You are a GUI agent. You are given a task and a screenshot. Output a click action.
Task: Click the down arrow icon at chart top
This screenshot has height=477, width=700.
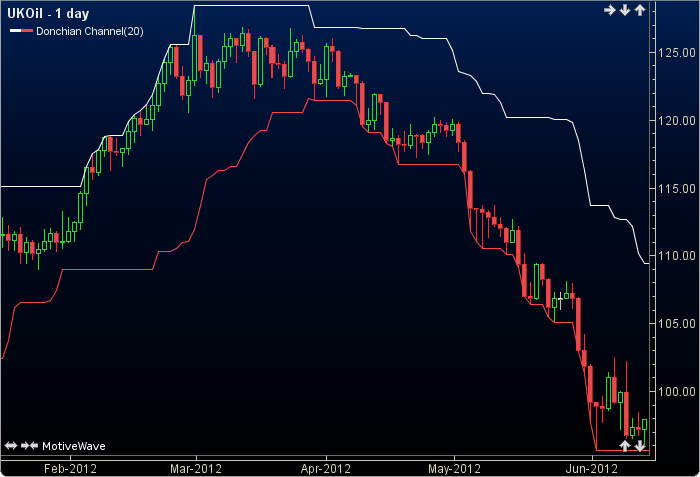[625, 10]
